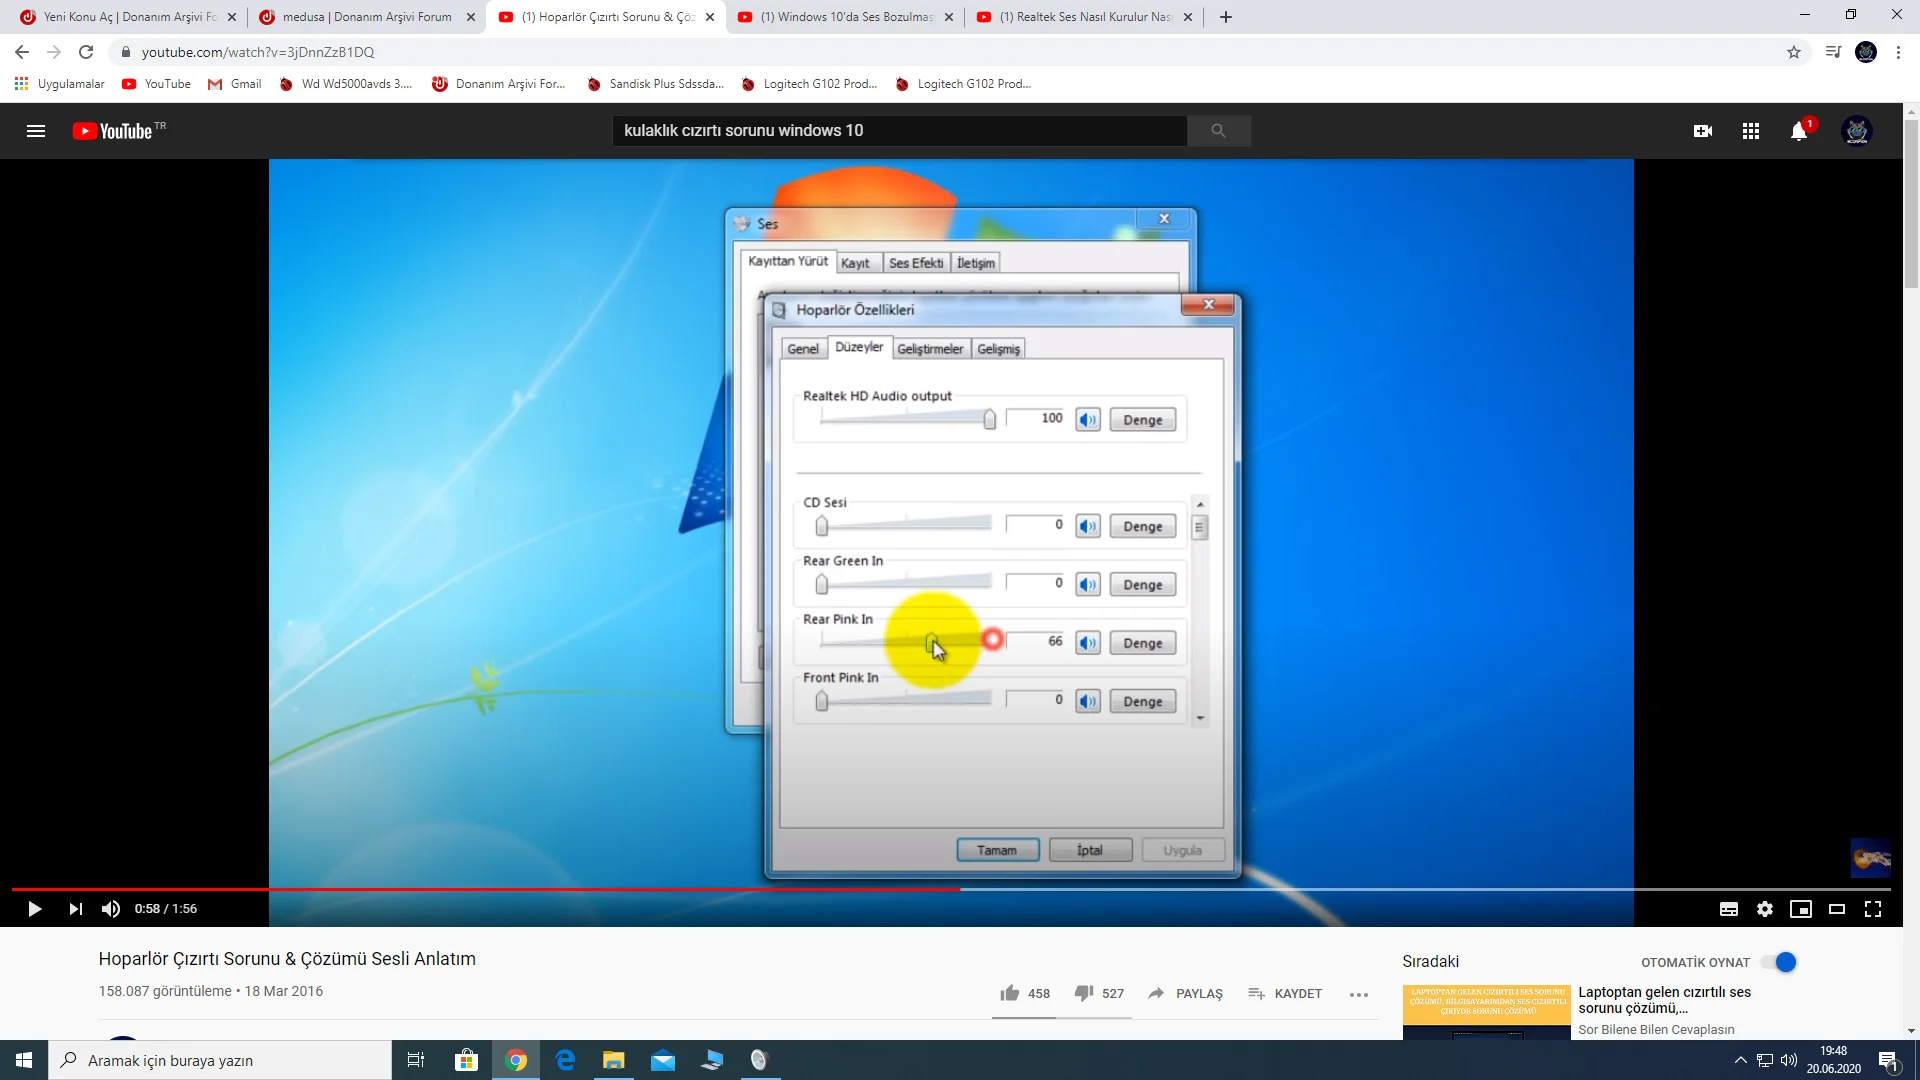Image resolution: width=1920 pixels, height=1080 pixels.
Task: Skip to next video
Action: 75,909
